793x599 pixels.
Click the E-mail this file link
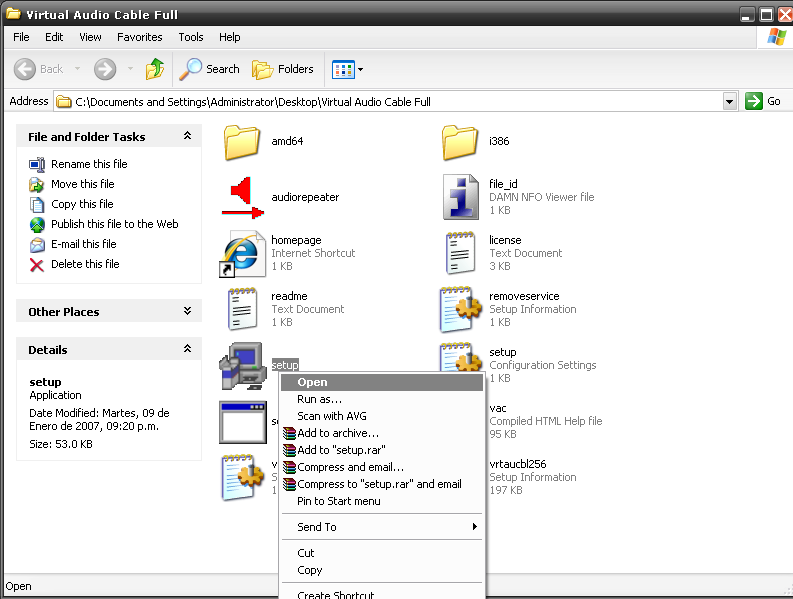83,244
